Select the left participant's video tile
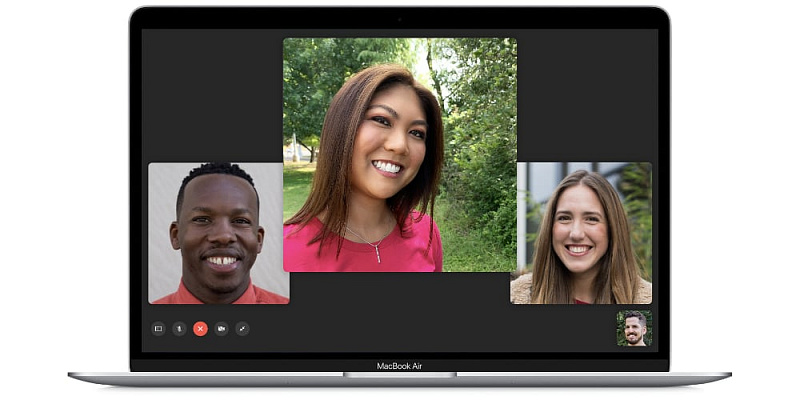This screenshot has width=800, height=400. (x=218, y=233)
